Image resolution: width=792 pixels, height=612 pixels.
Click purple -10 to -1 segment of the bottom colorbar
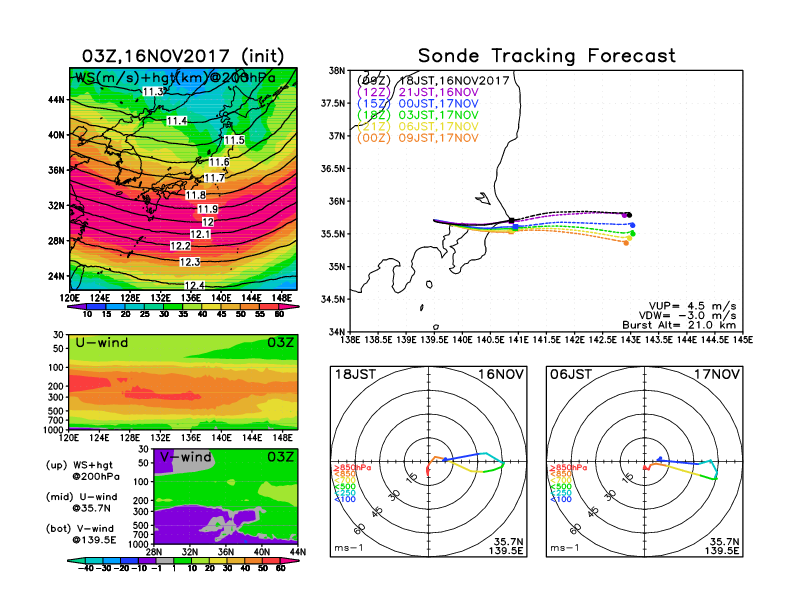(147, 560)
